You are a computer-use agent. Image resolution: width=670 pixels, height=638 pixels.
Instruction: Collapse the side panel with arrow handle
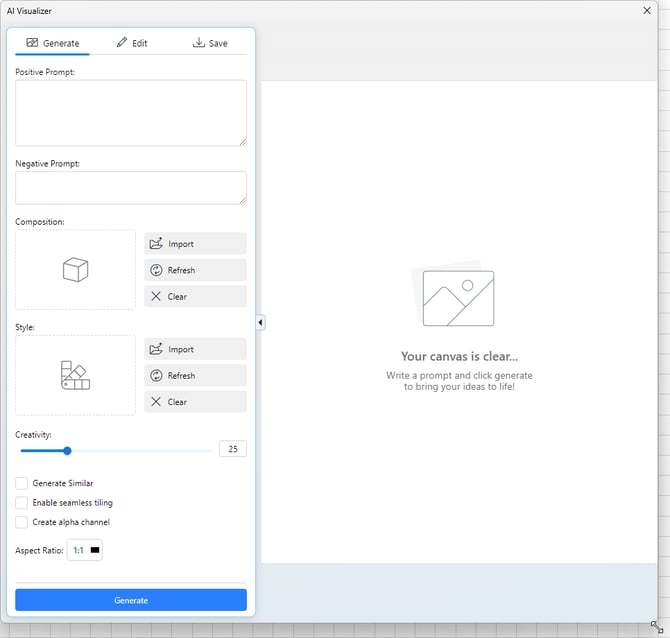(x=260, y=322)
